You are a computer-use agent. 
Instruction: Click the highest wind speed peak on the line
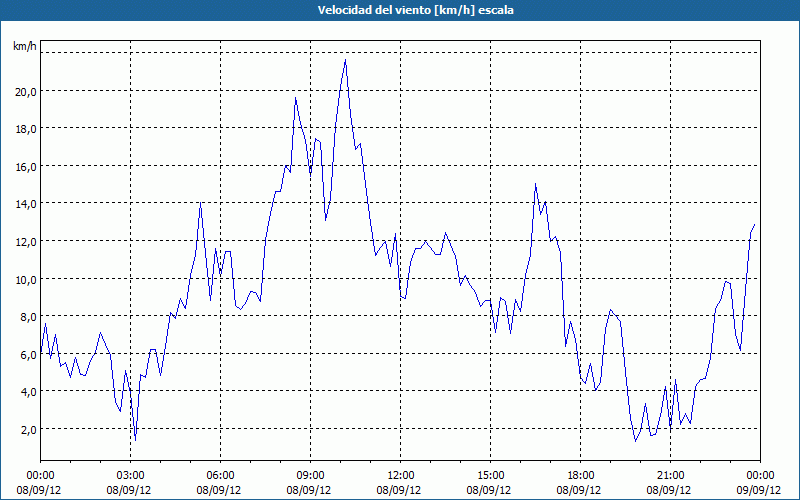pos(345,60)
